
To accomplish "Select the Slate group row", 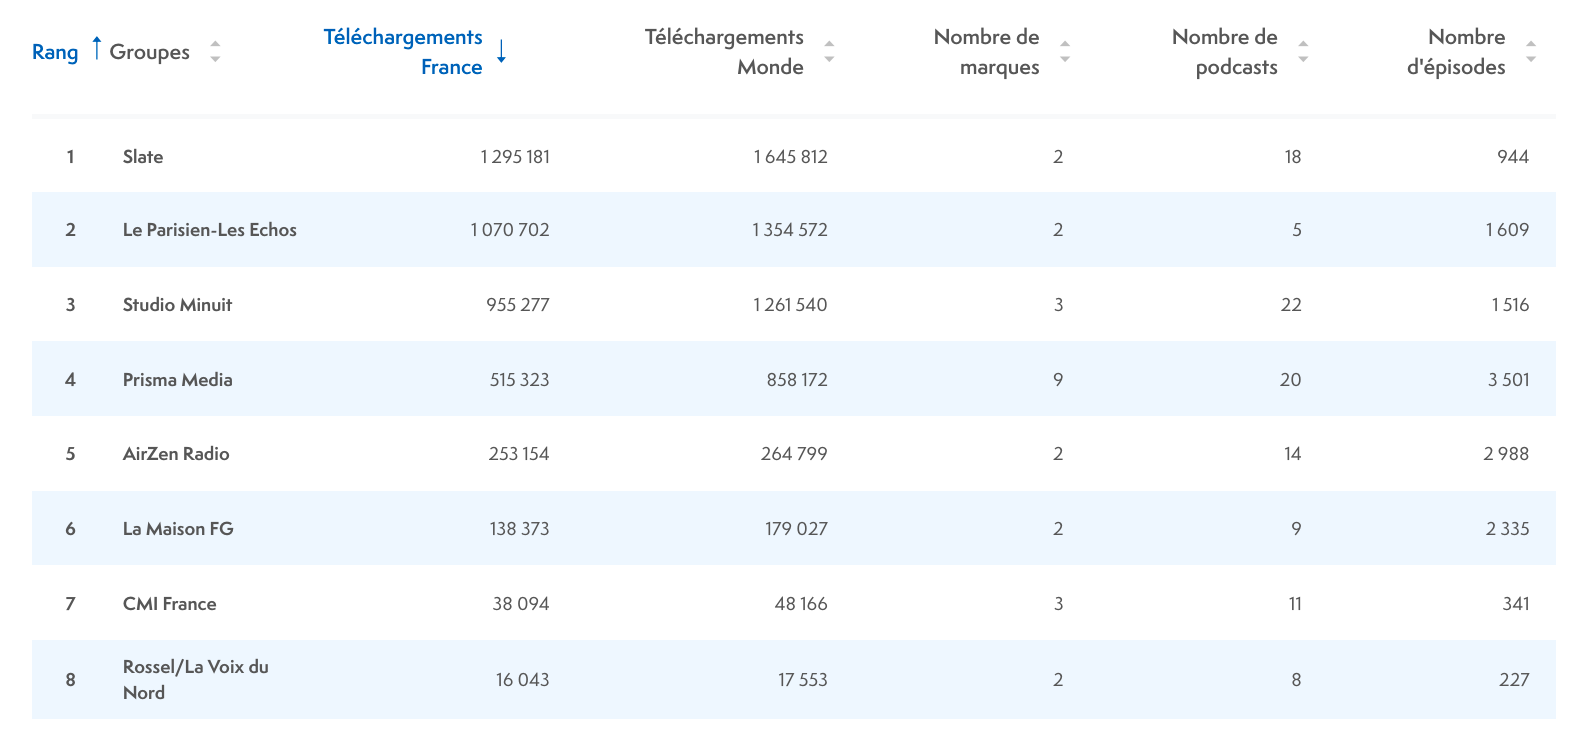I will (x=143, y=157).
